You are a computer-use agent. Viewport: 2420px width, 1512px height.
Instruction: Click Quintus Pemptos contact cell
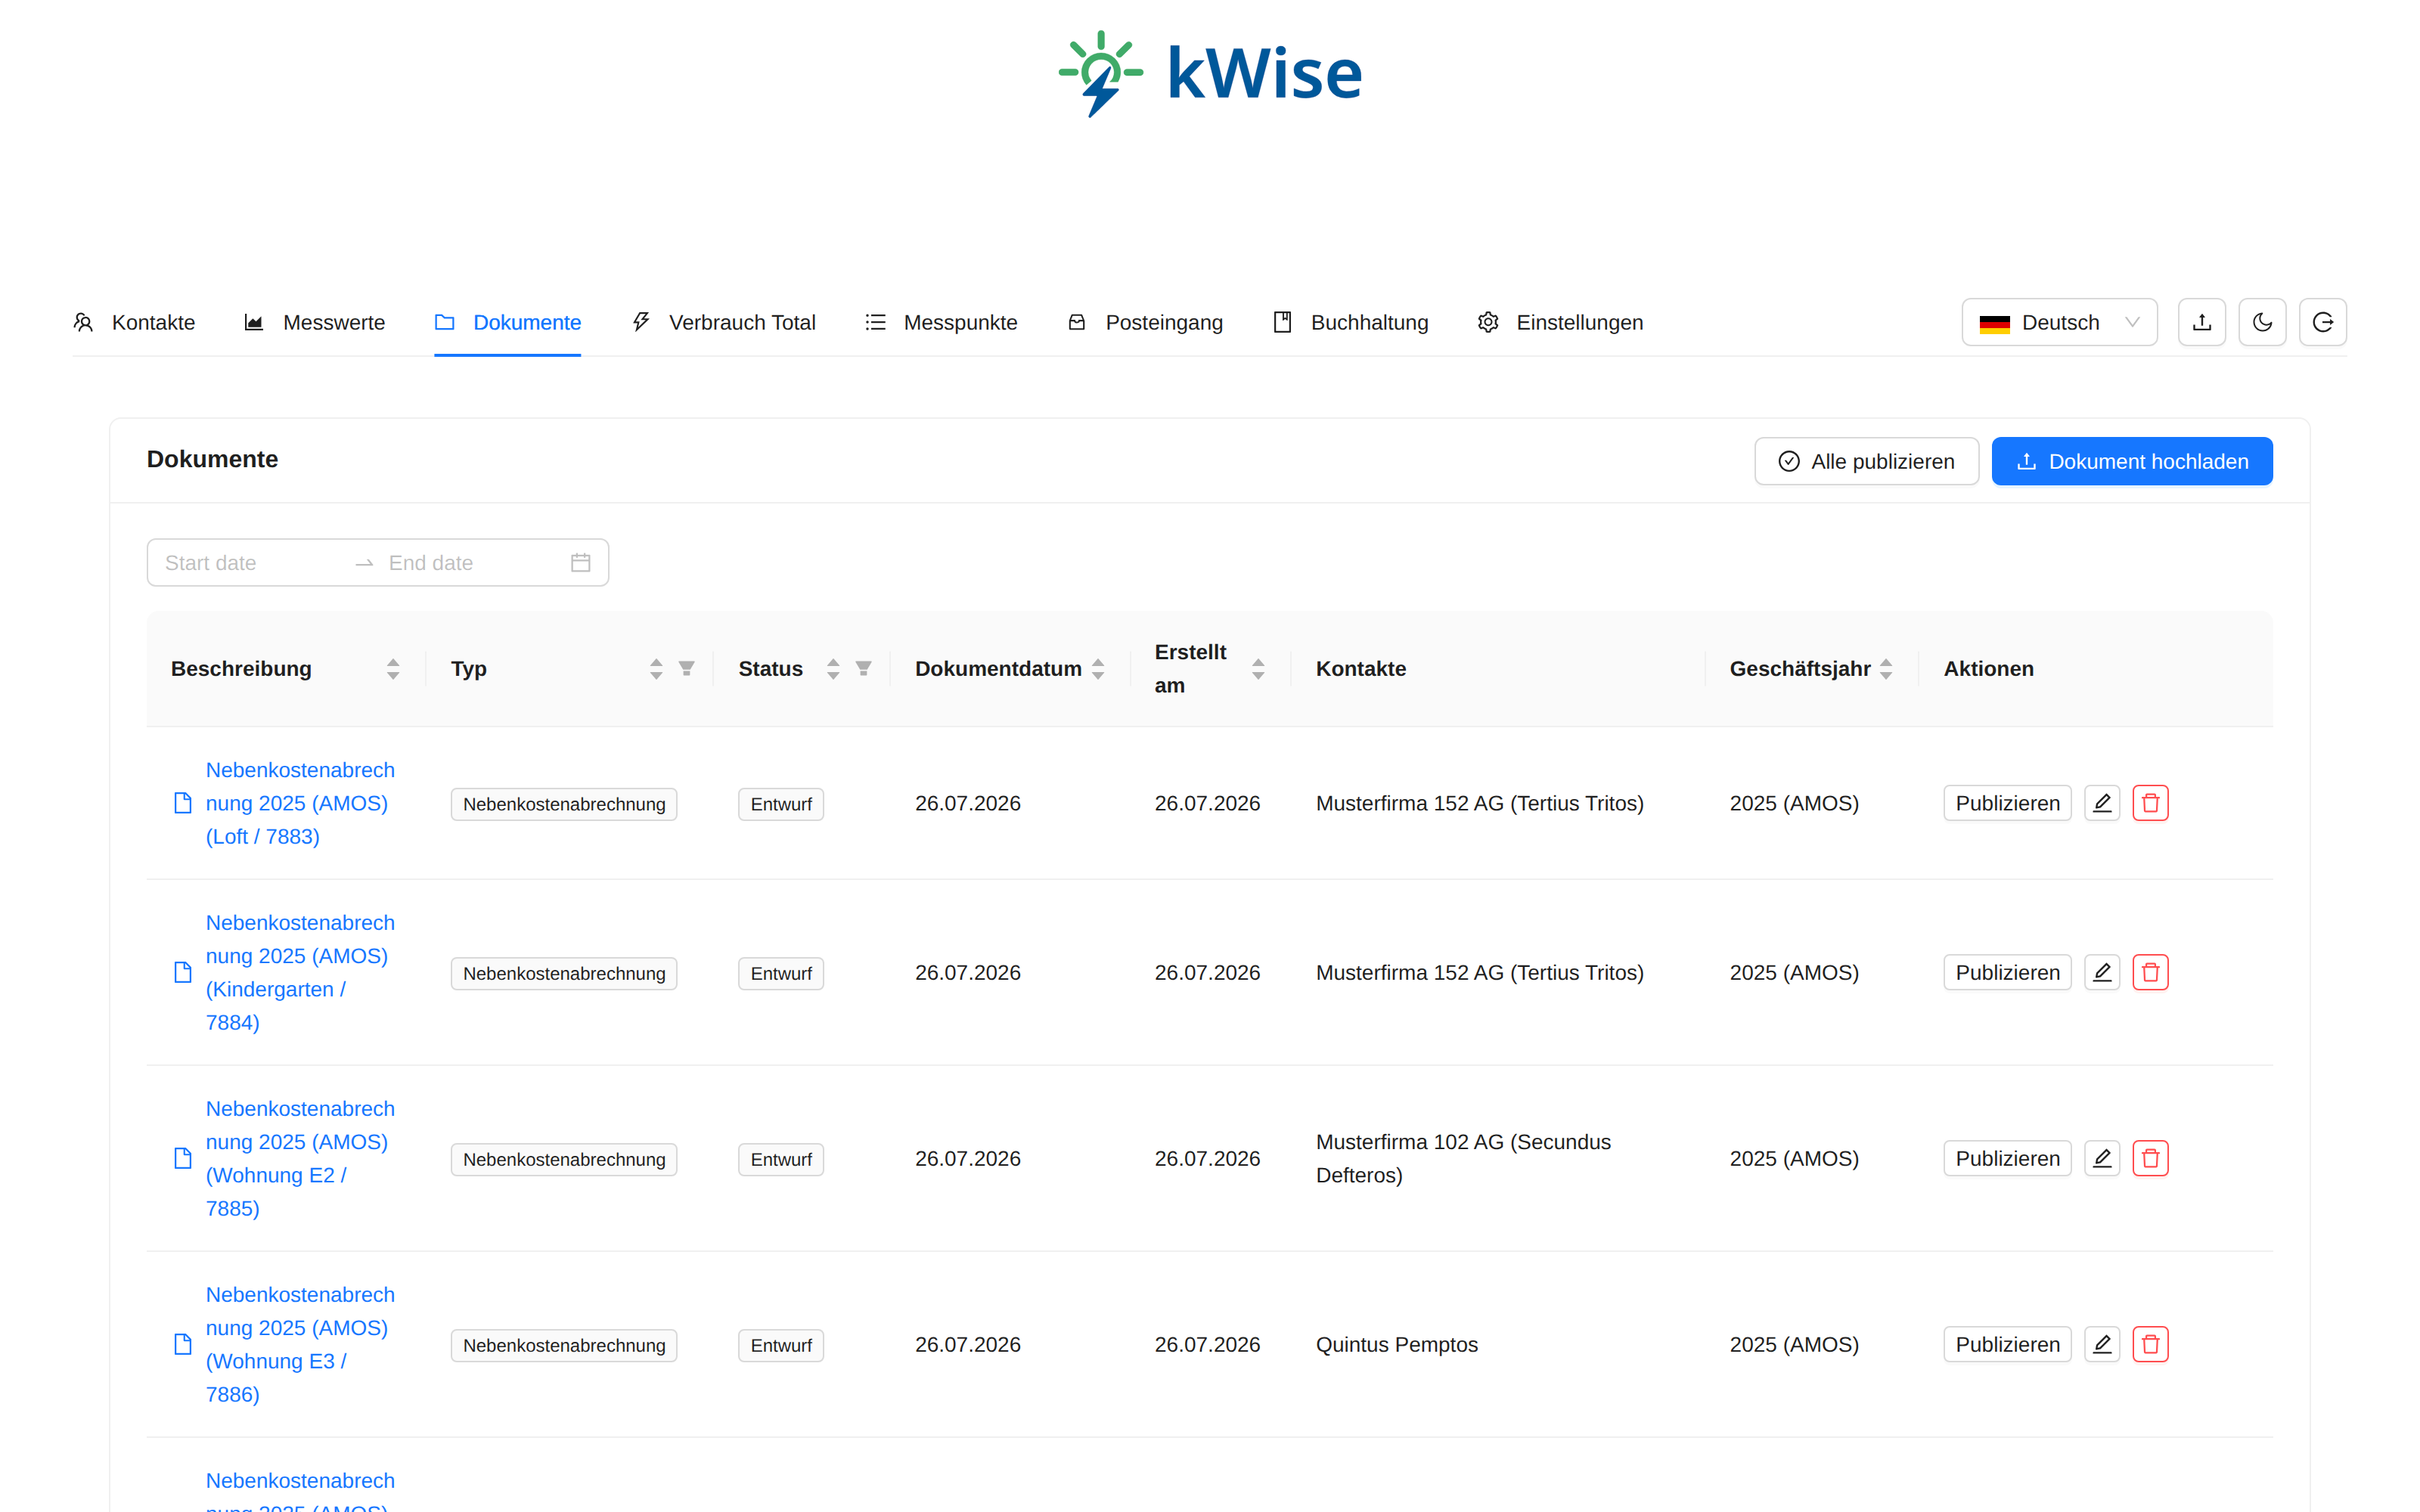[1396, 1344]
